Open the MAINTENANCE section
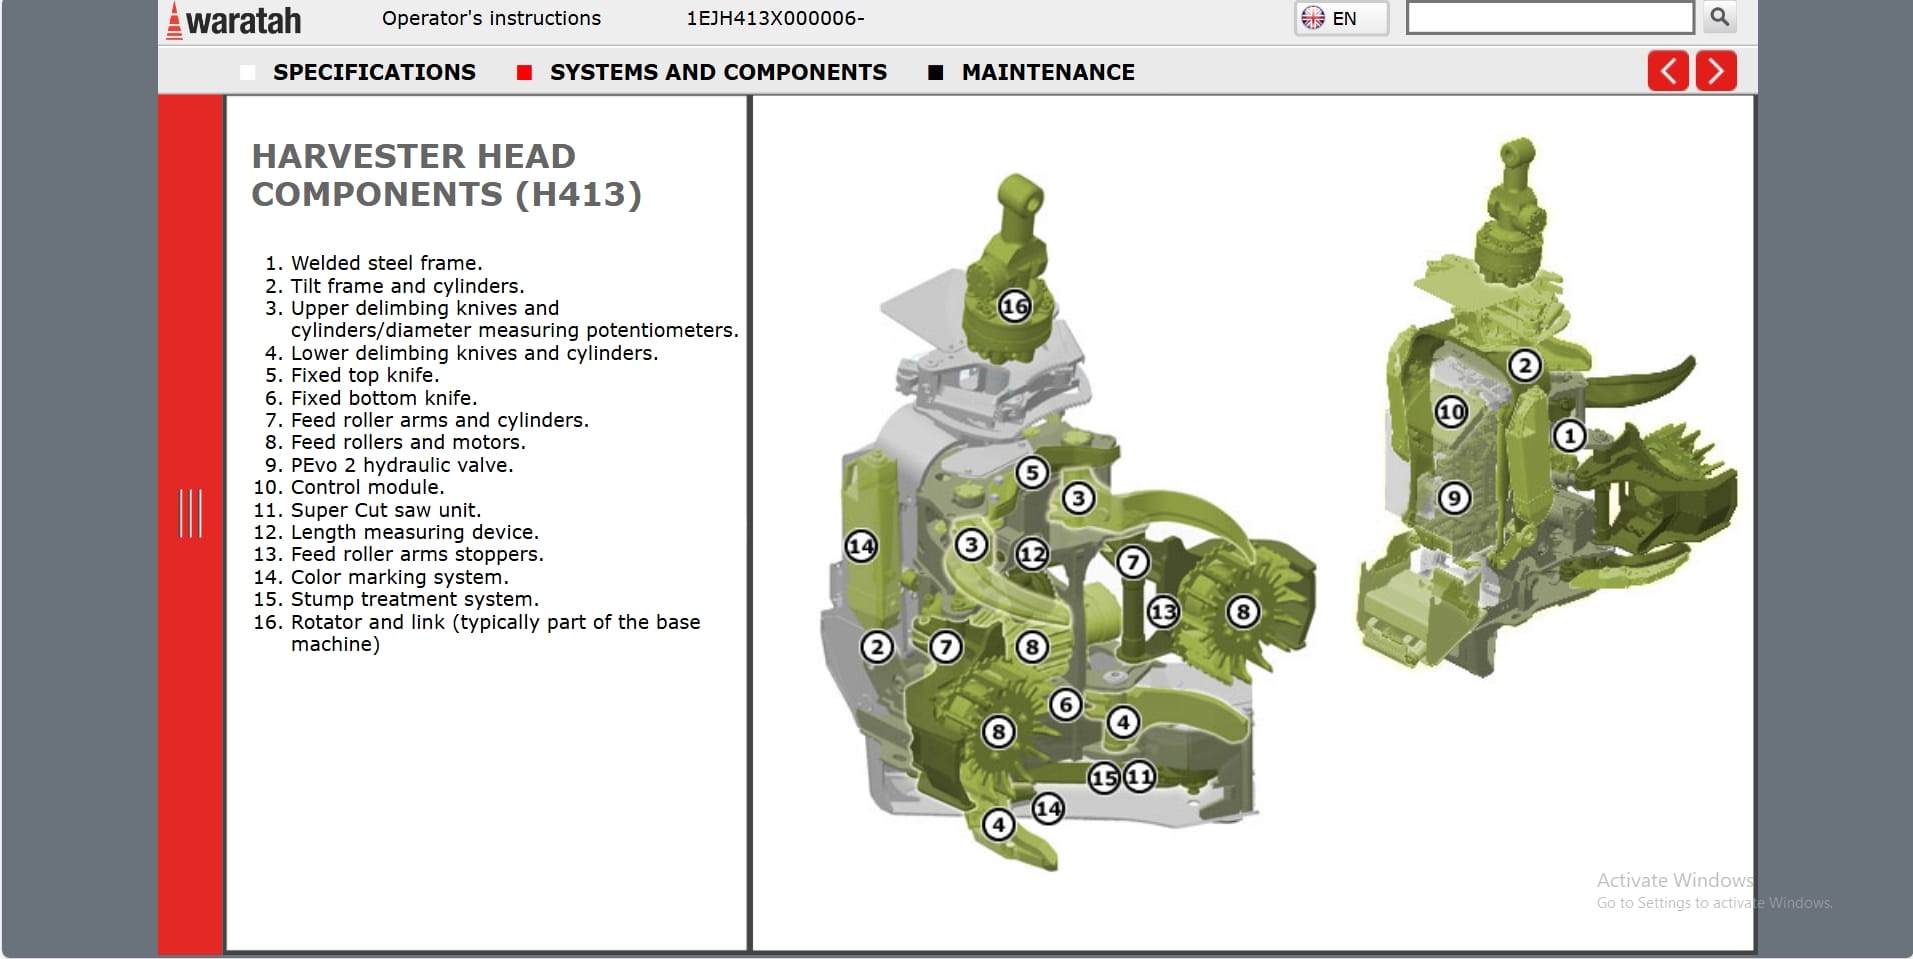 click(1047, 72)
